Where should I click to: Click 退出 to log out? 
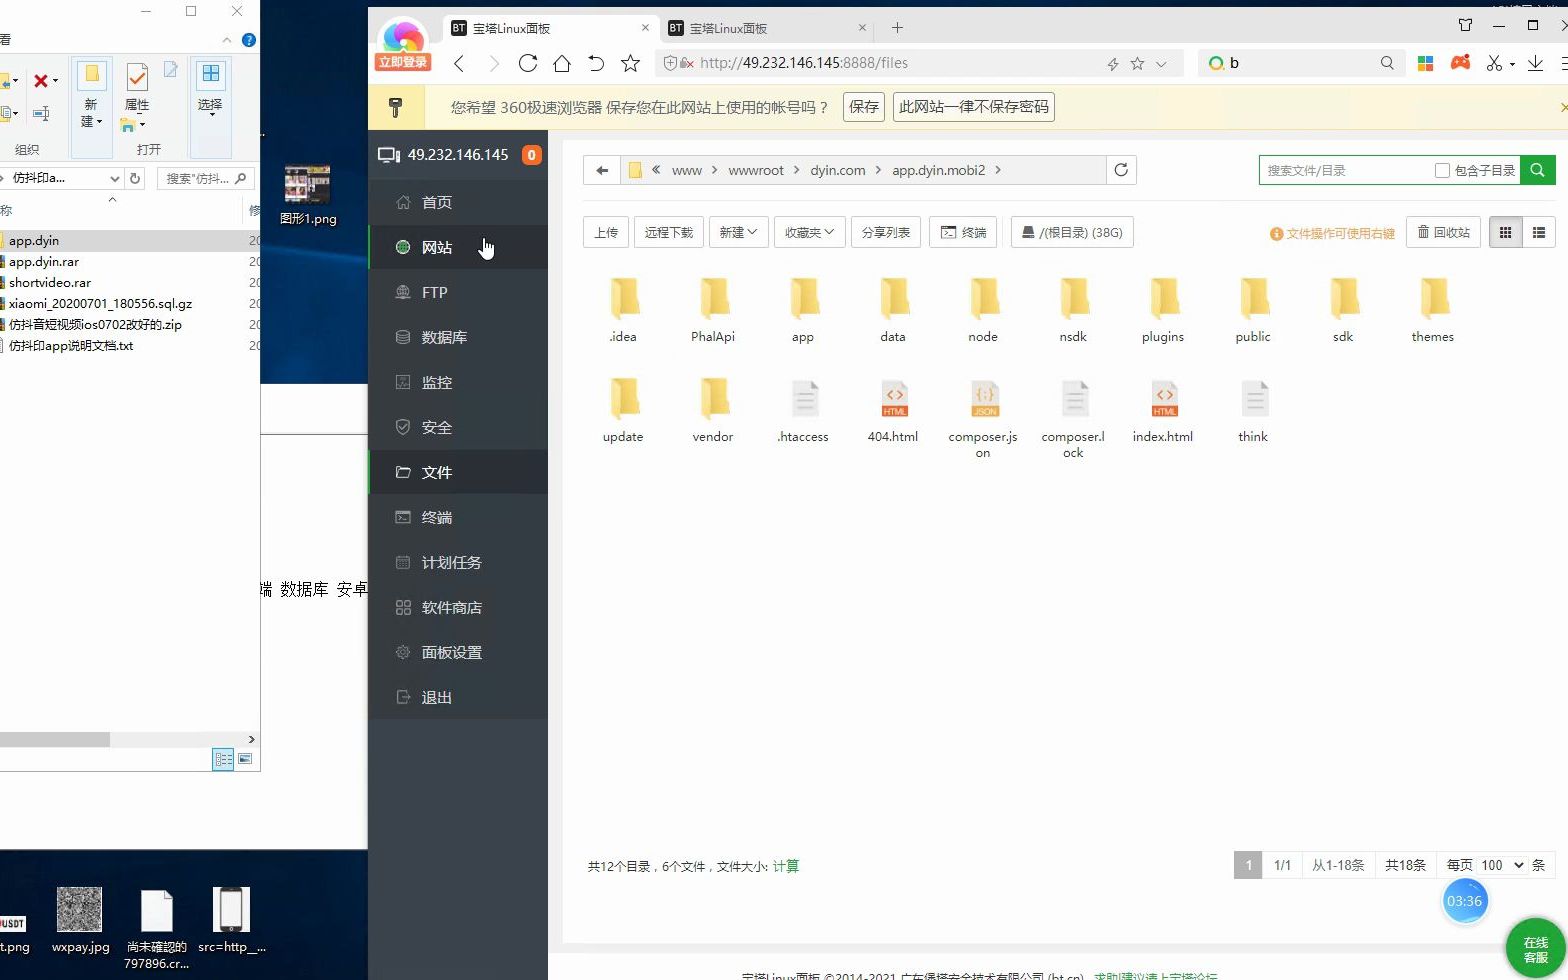click(458, 697)
